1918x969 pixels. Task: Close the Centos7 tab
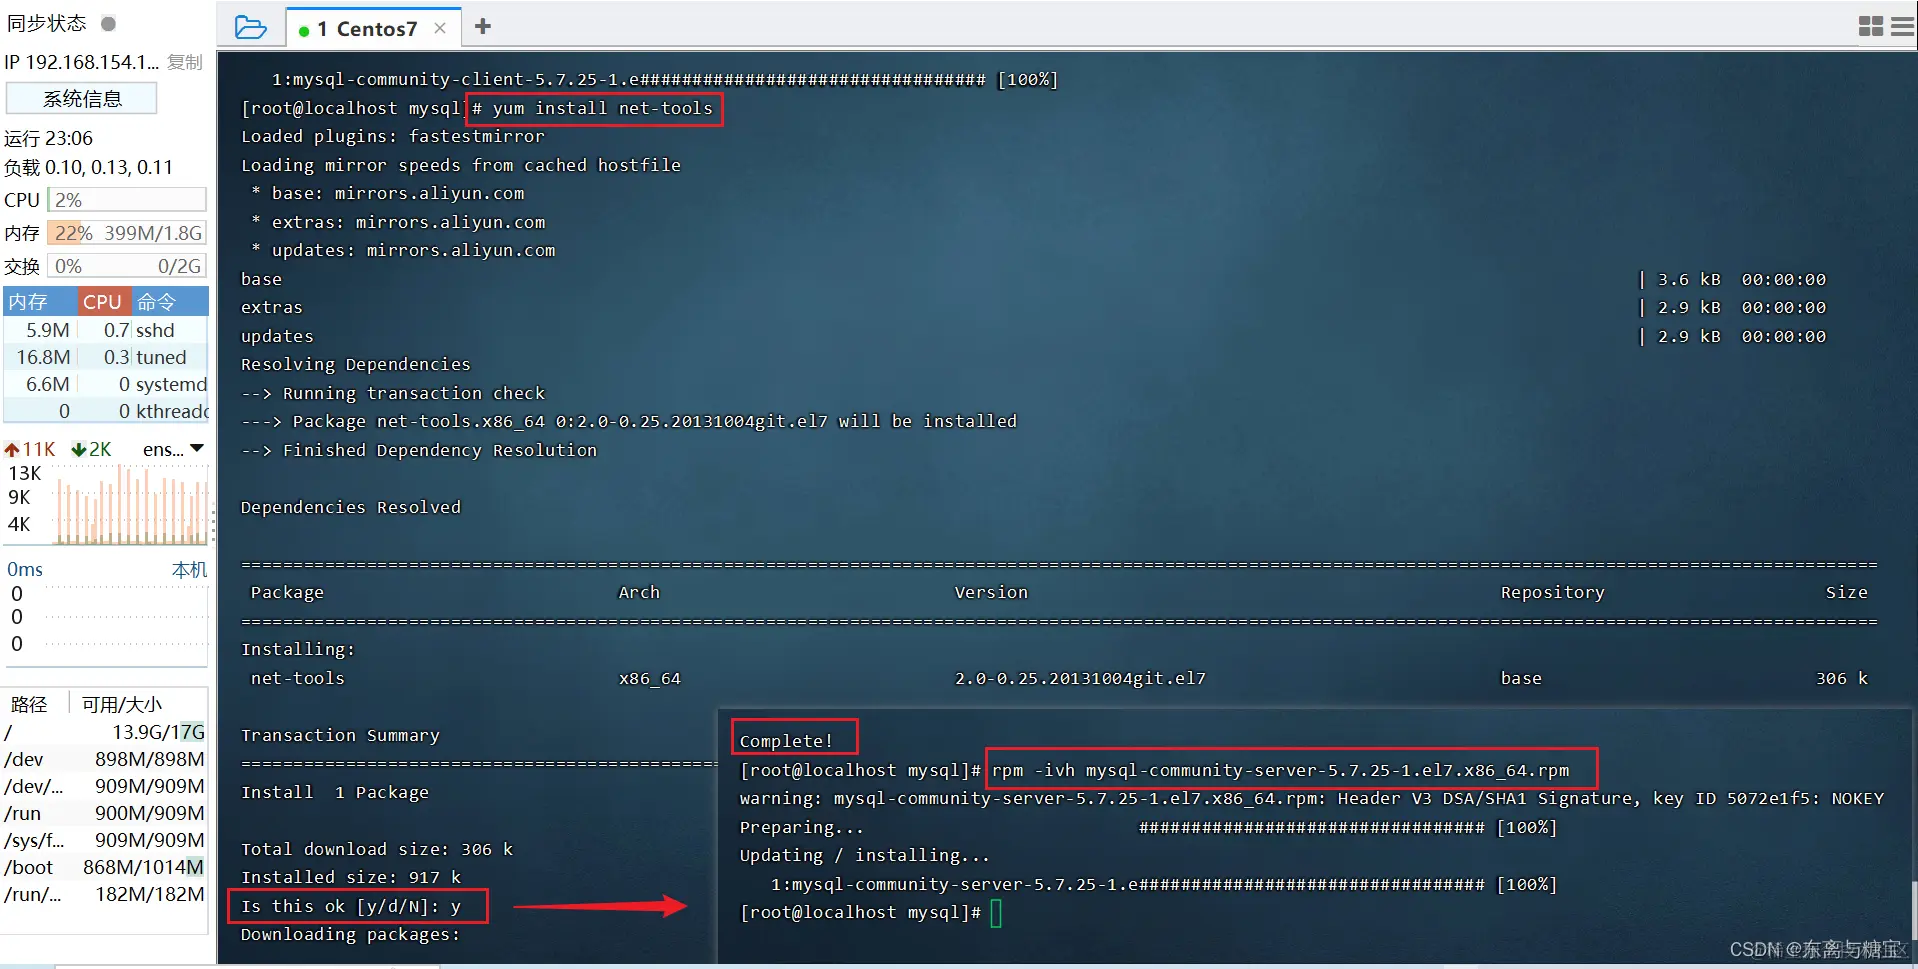(x=440, y=29)
